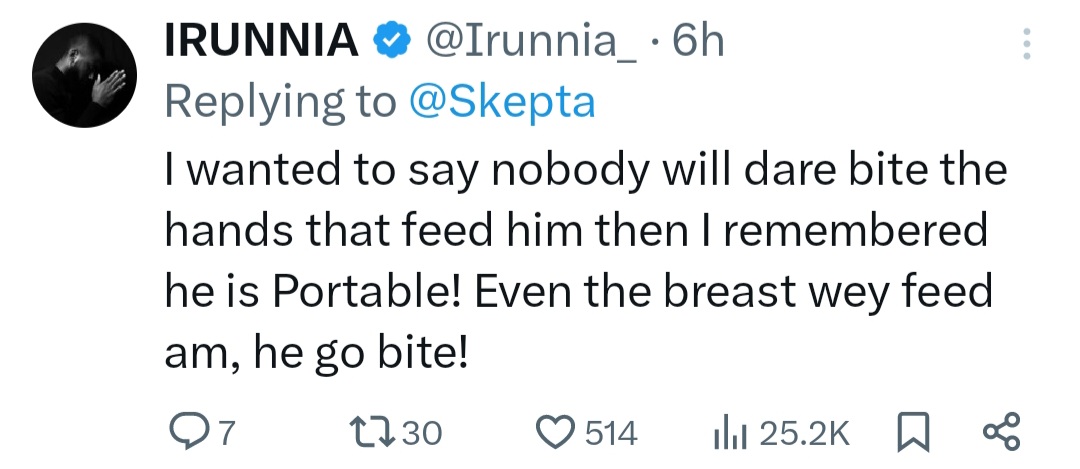Open IRUNNIA's profile picture
1080x469 pixels.
[84, 76]
